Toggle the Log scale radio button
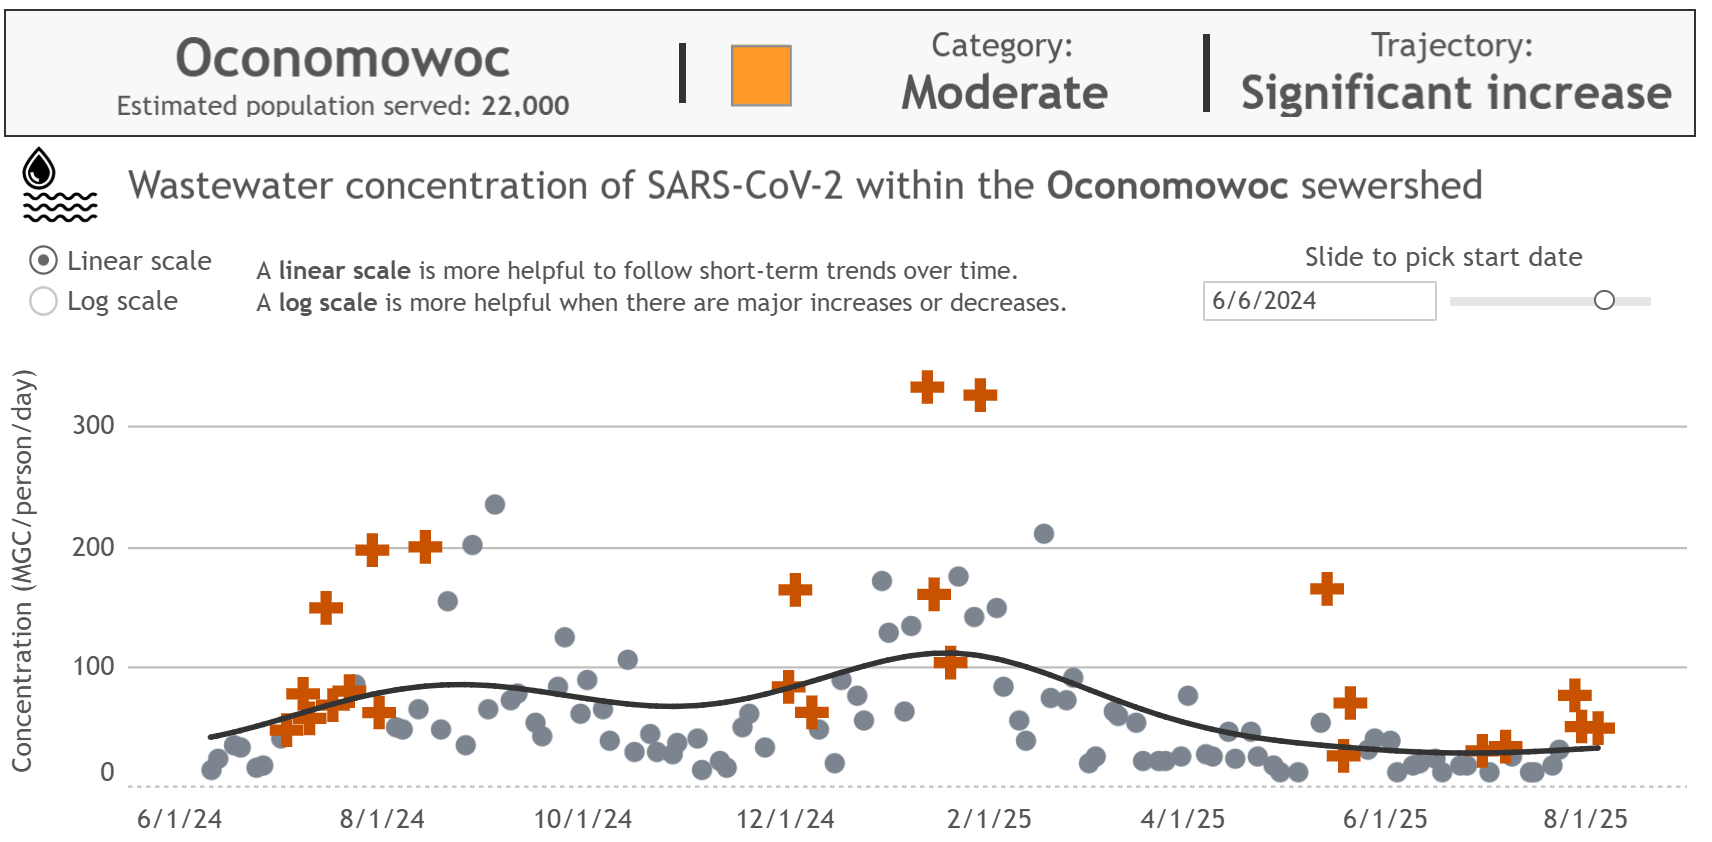Image resolution: width=1712 pixels, height=842 pixels. 43,301
